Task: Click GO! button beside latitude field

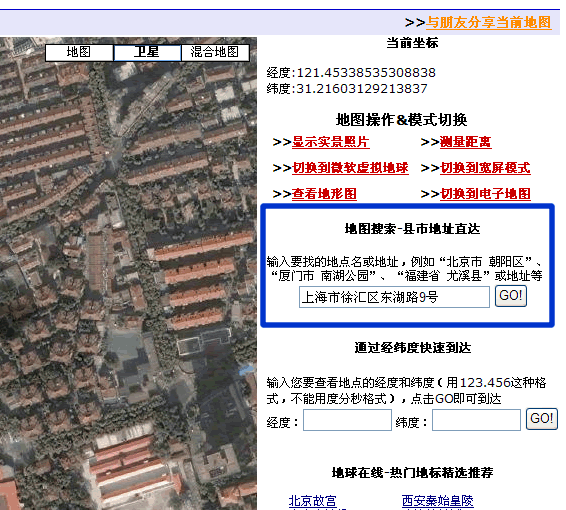Action: click(x=542, y=419)
